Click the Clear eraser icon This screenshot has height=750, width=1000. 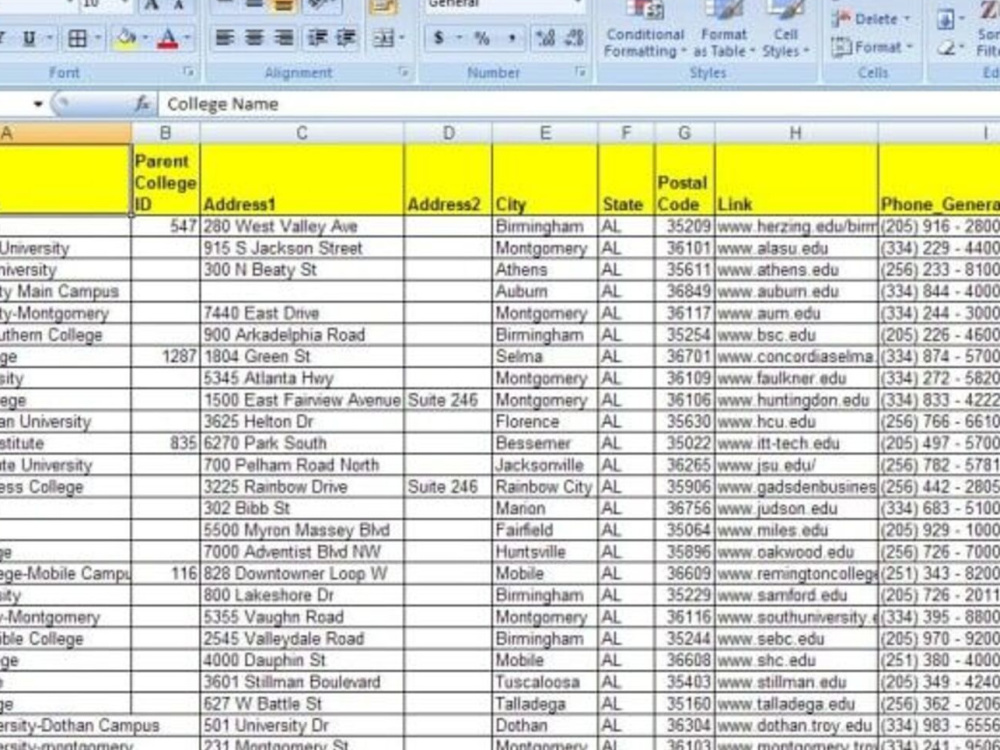point(945,47)
